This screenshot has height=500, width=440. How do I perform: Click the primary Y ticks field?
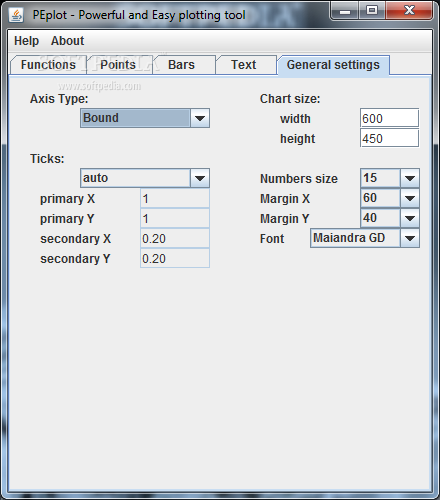[175, 219]
